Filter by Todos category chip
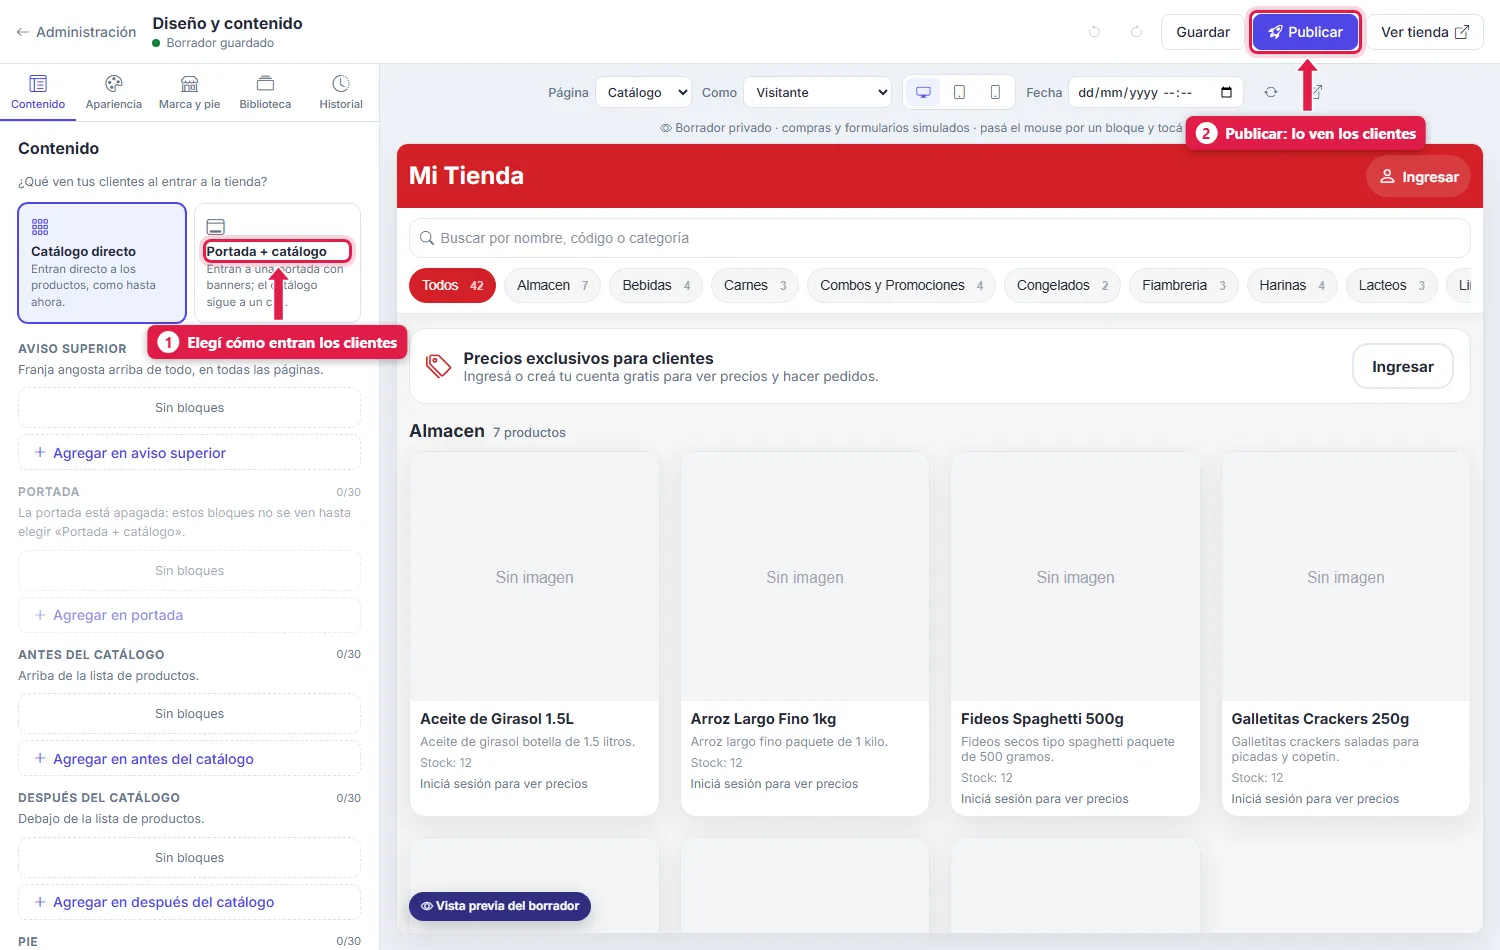Screen dimensions: 1500x950 coord(452,285)
